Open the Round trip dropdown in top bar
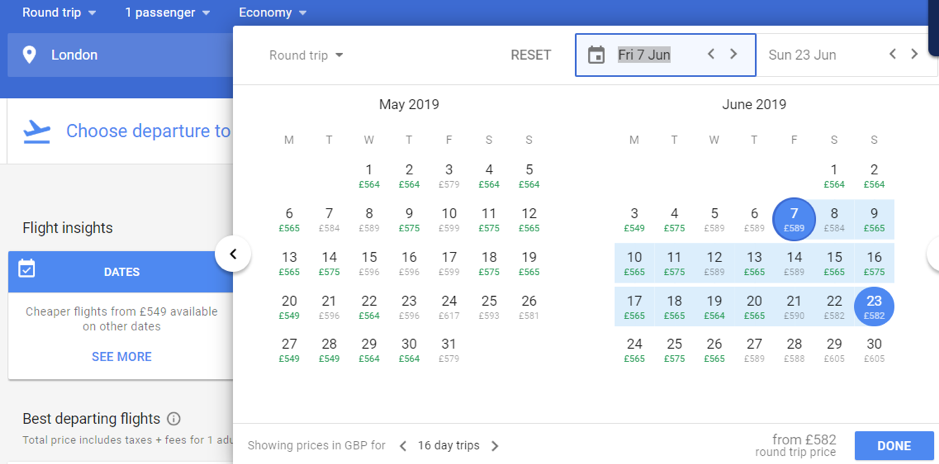Viewport: 939px width, 464px height. pos(59,13)
